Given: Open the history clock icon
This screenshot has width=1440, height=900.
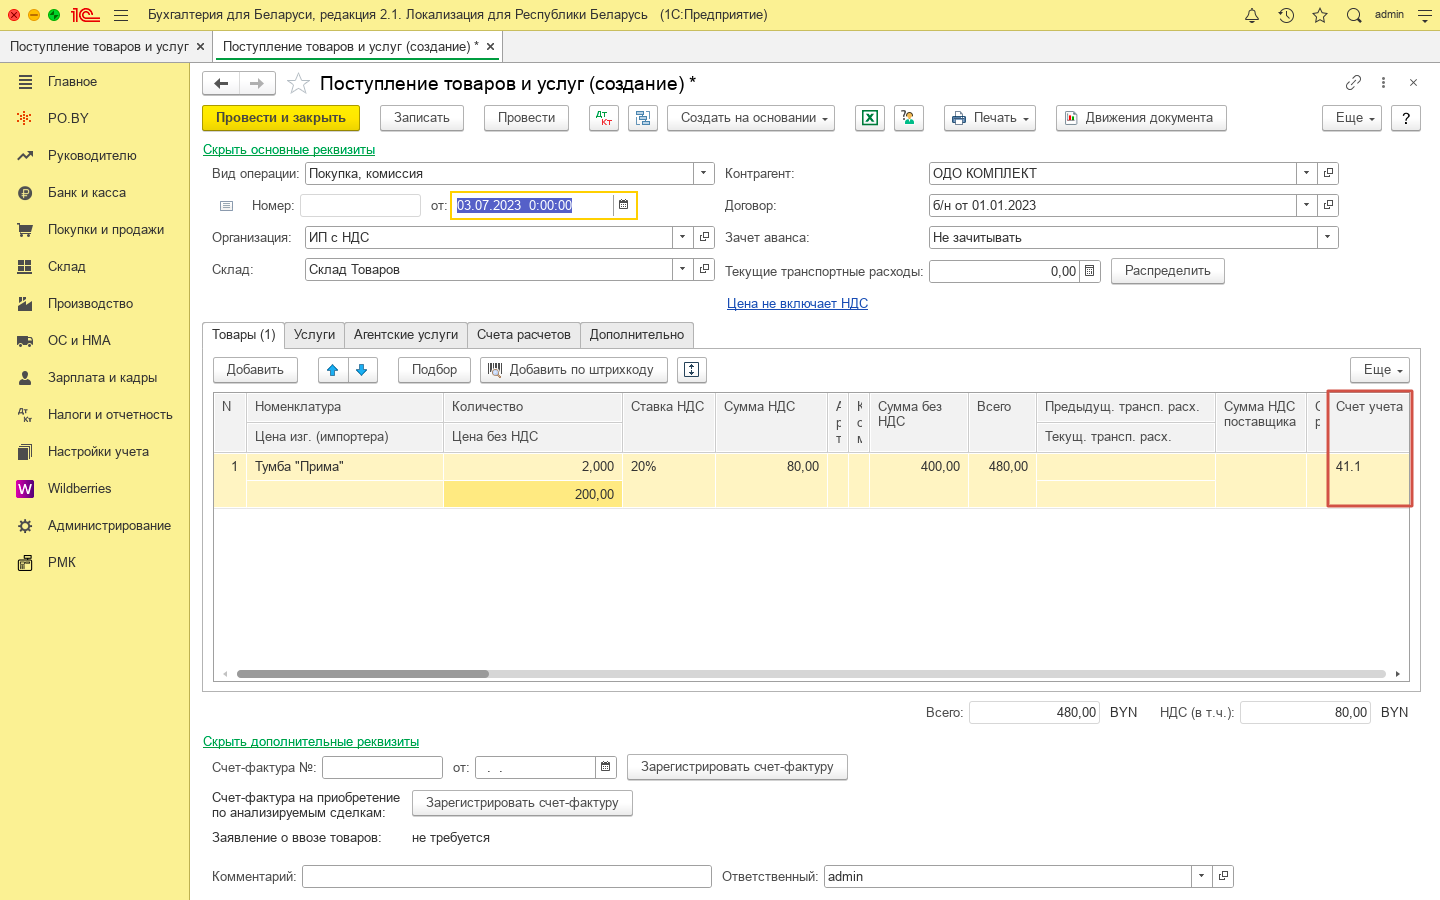Looking at the screenshot, I should [1286, 15].
